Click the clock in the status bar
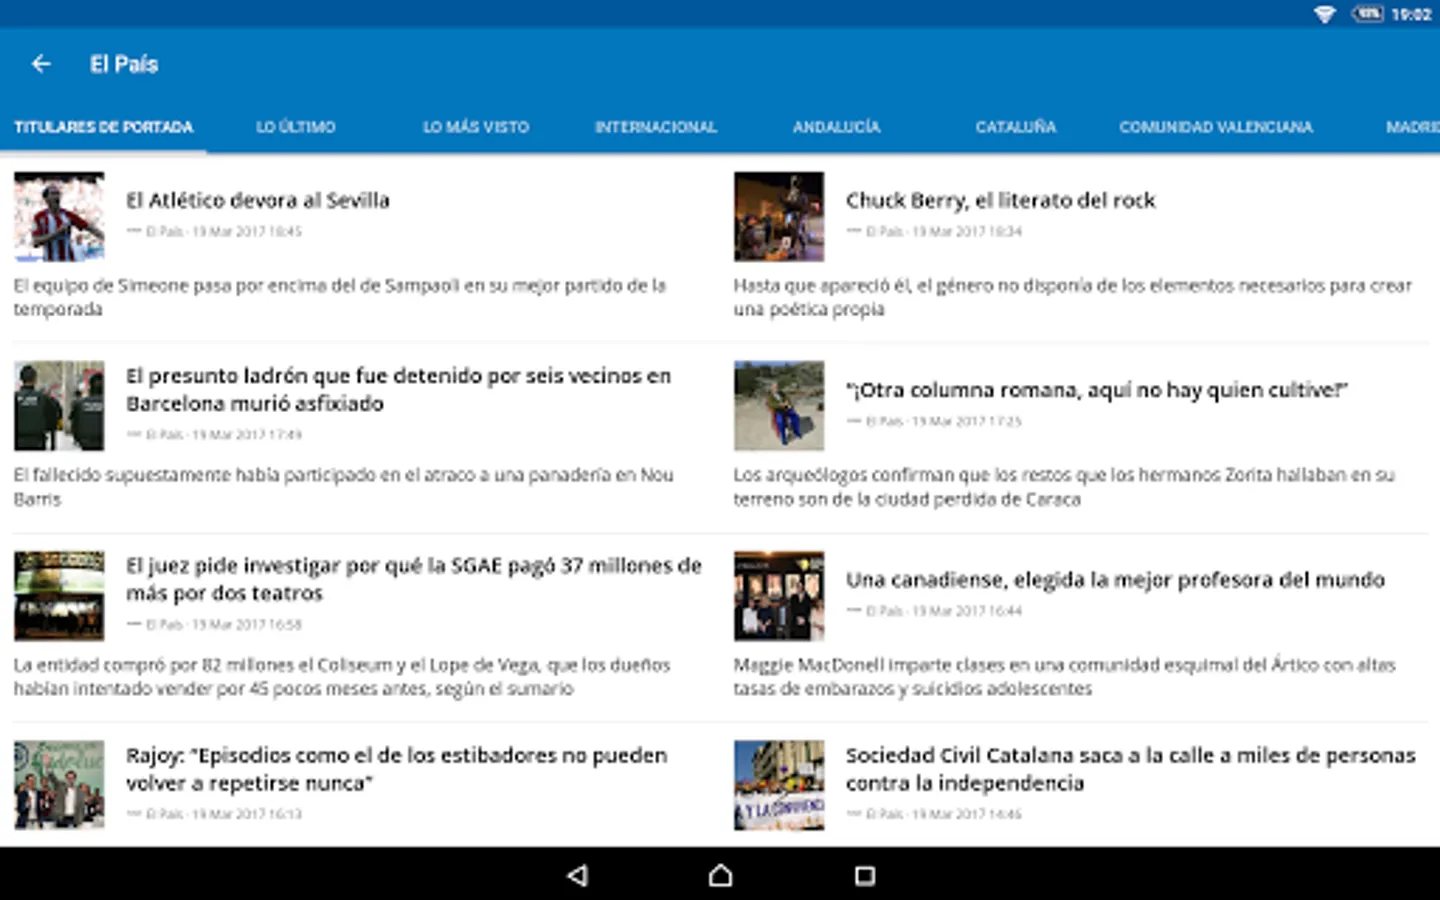 [x=1411, y=14]
